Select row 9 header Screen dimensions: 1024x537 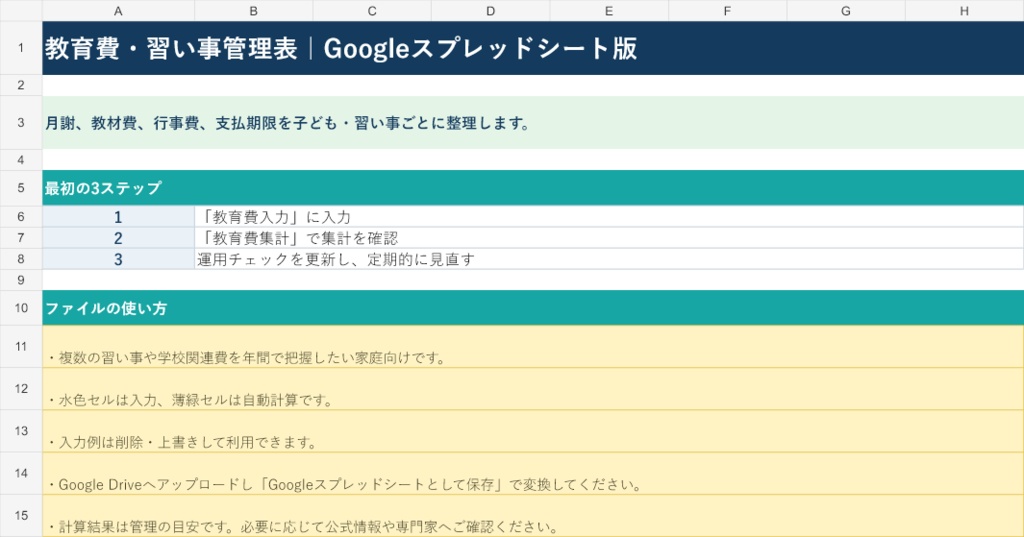(x=21, y=280)
